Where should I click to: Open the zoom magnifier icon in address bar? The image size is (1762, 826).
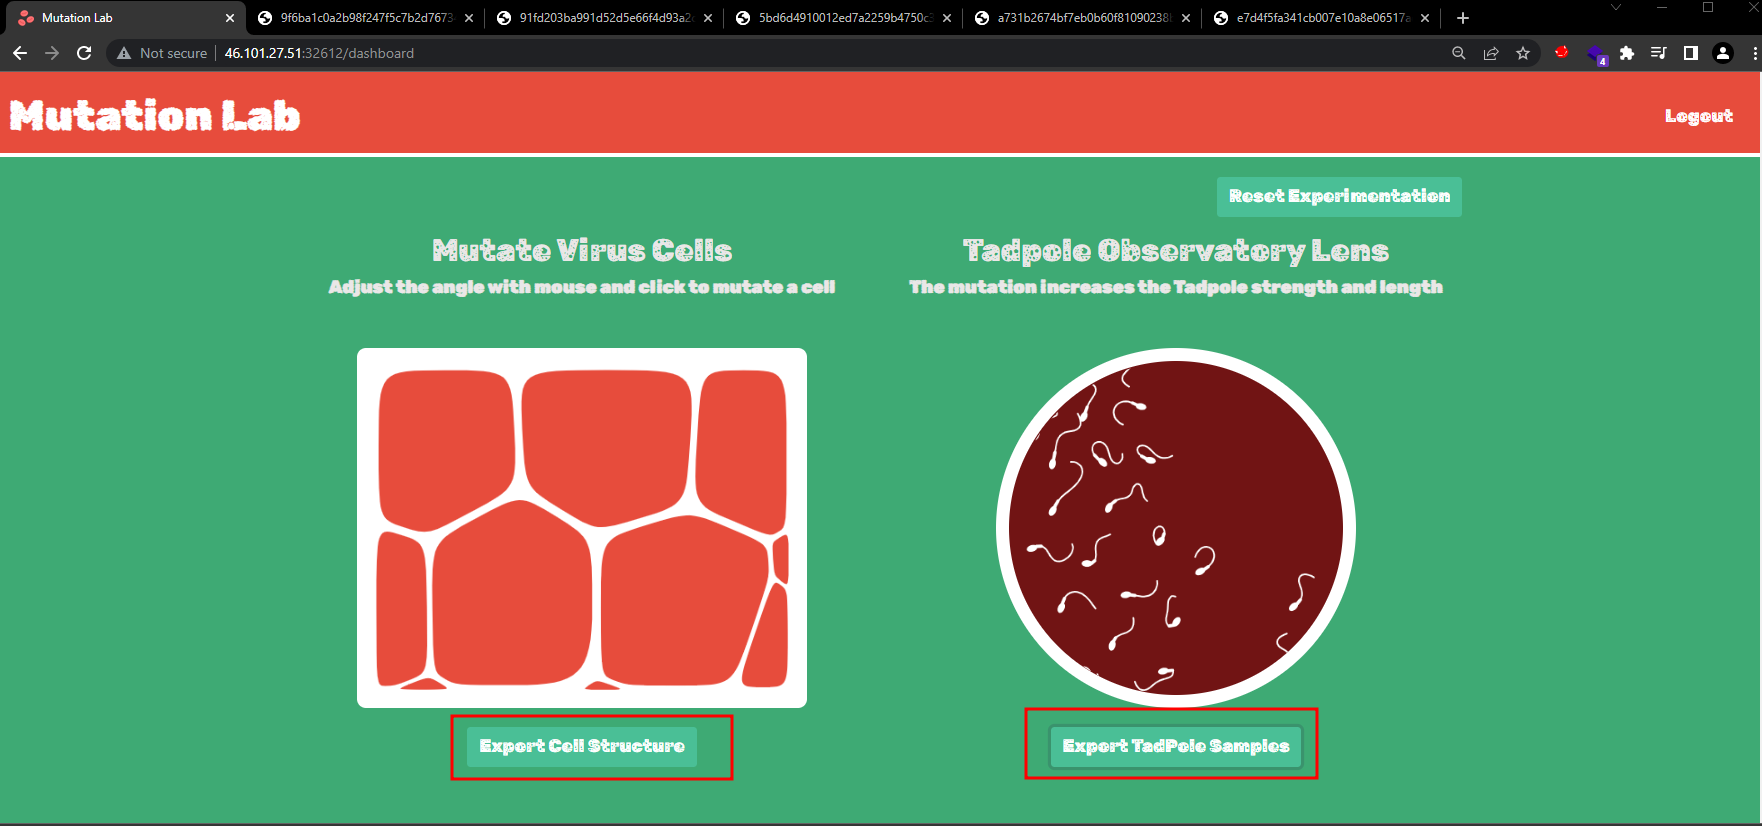point(1459,53)
